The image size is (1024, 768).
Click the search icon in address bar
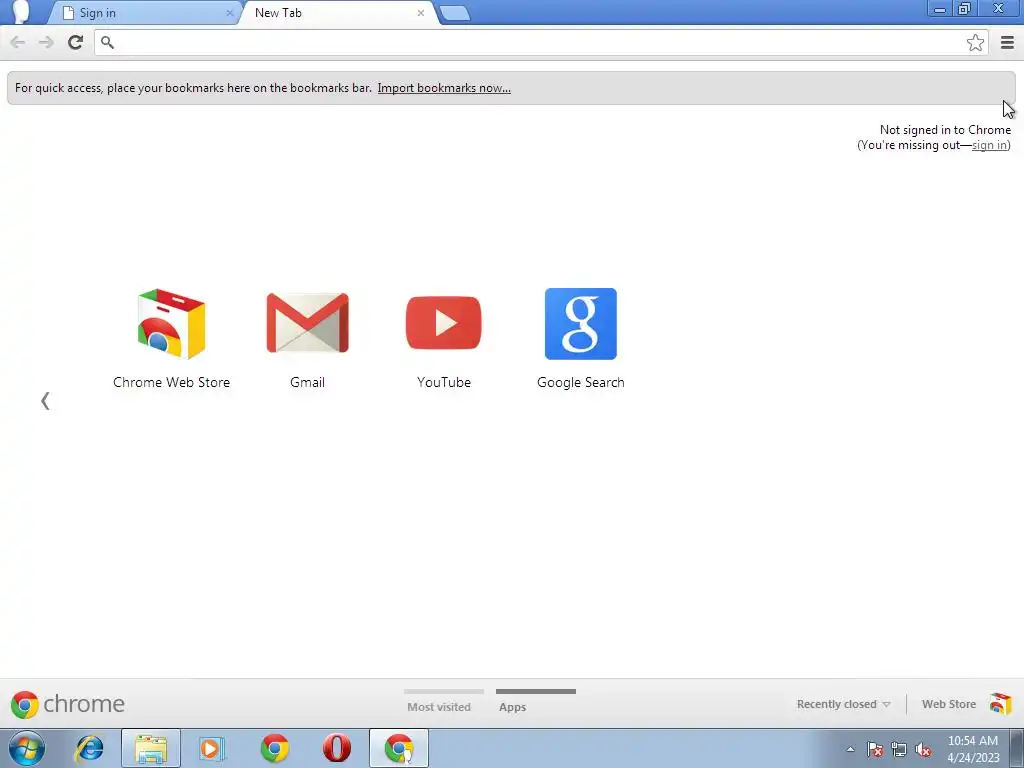(x=107, y=42)
